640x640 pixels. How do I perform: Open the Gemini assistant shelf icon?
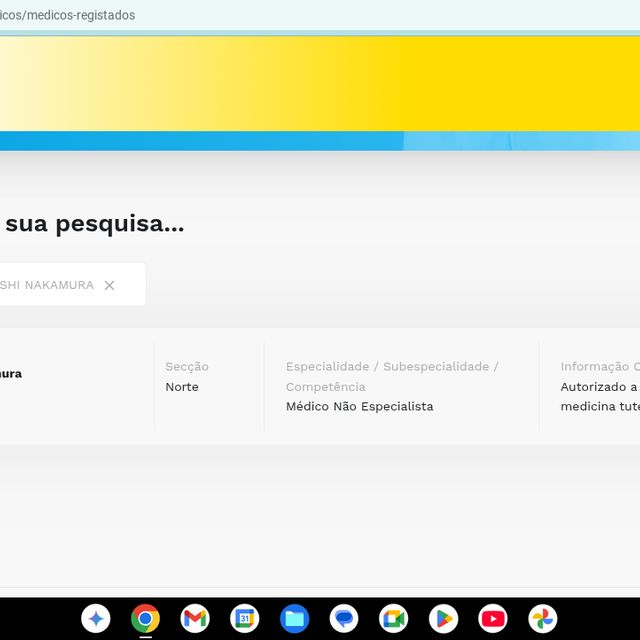pyautogui.click(x=96, y=618)
